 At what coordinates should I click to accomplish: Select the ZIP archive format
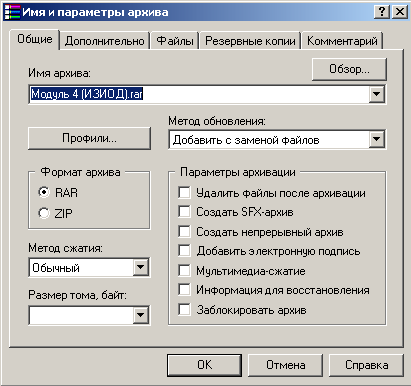pyautogui.click(x=44, y=213)
